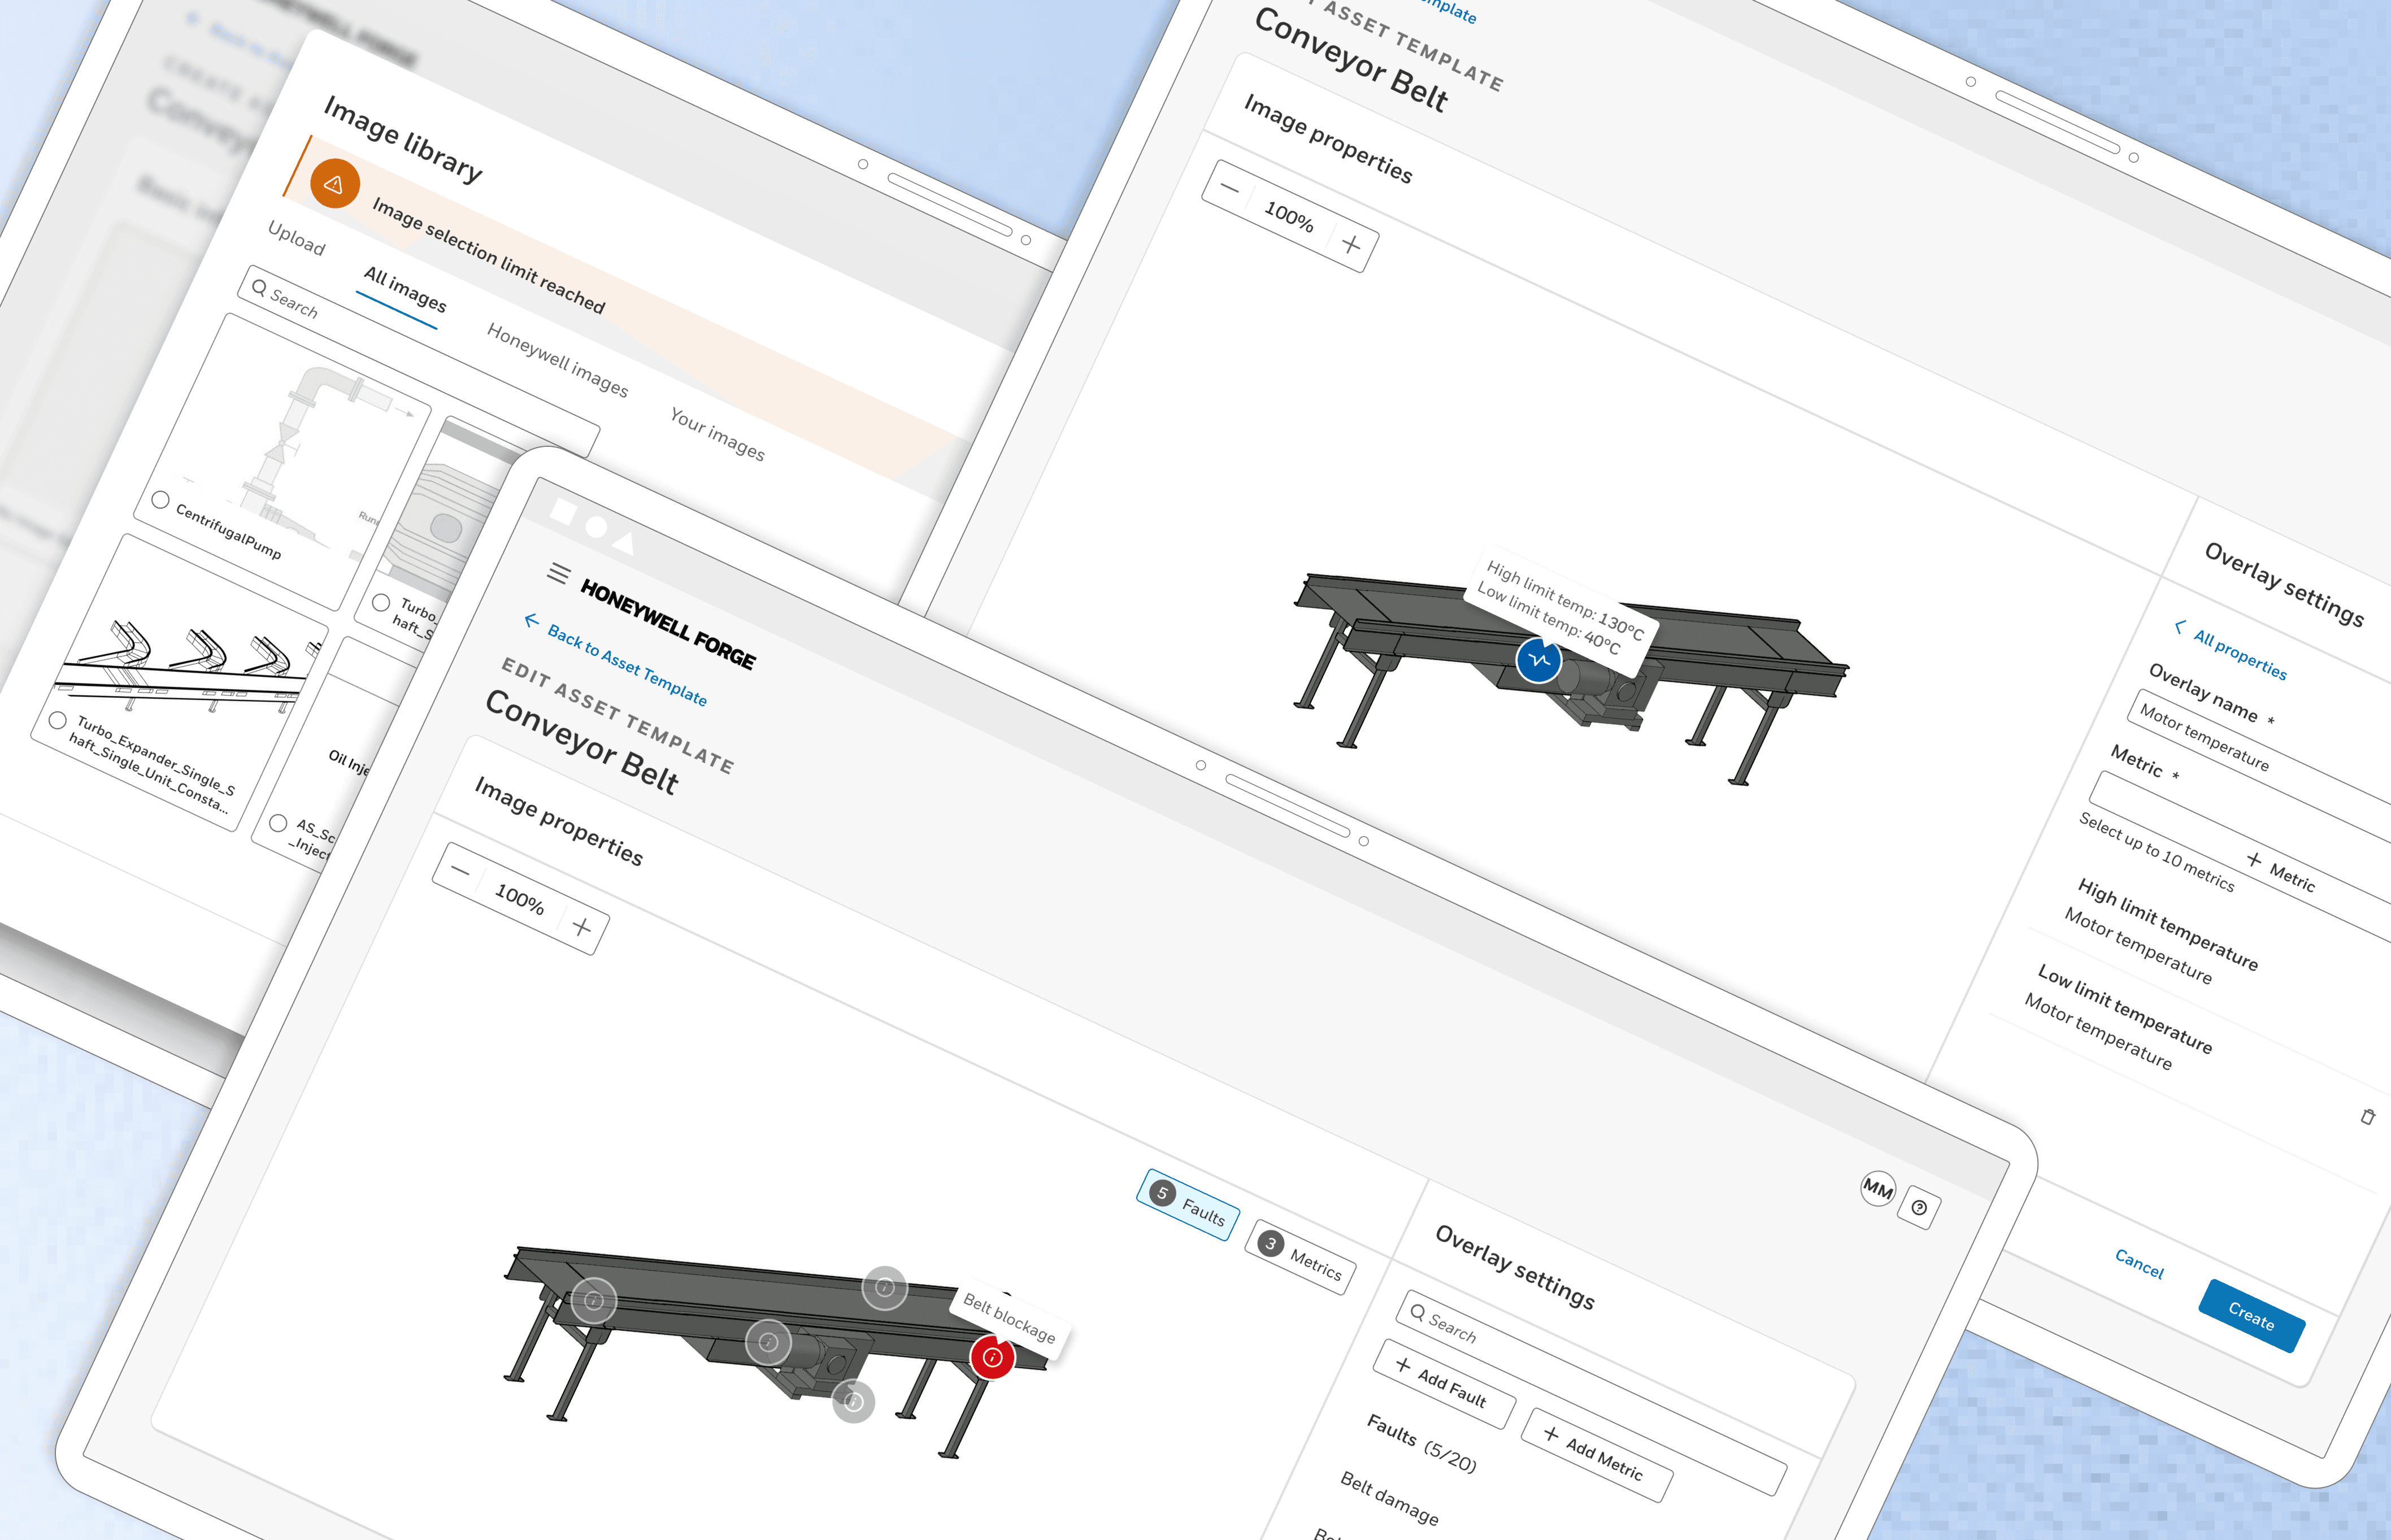The image size is (2391, 1540).
Task: Switch to the Honeywell images tab
Action: [557, 360]
